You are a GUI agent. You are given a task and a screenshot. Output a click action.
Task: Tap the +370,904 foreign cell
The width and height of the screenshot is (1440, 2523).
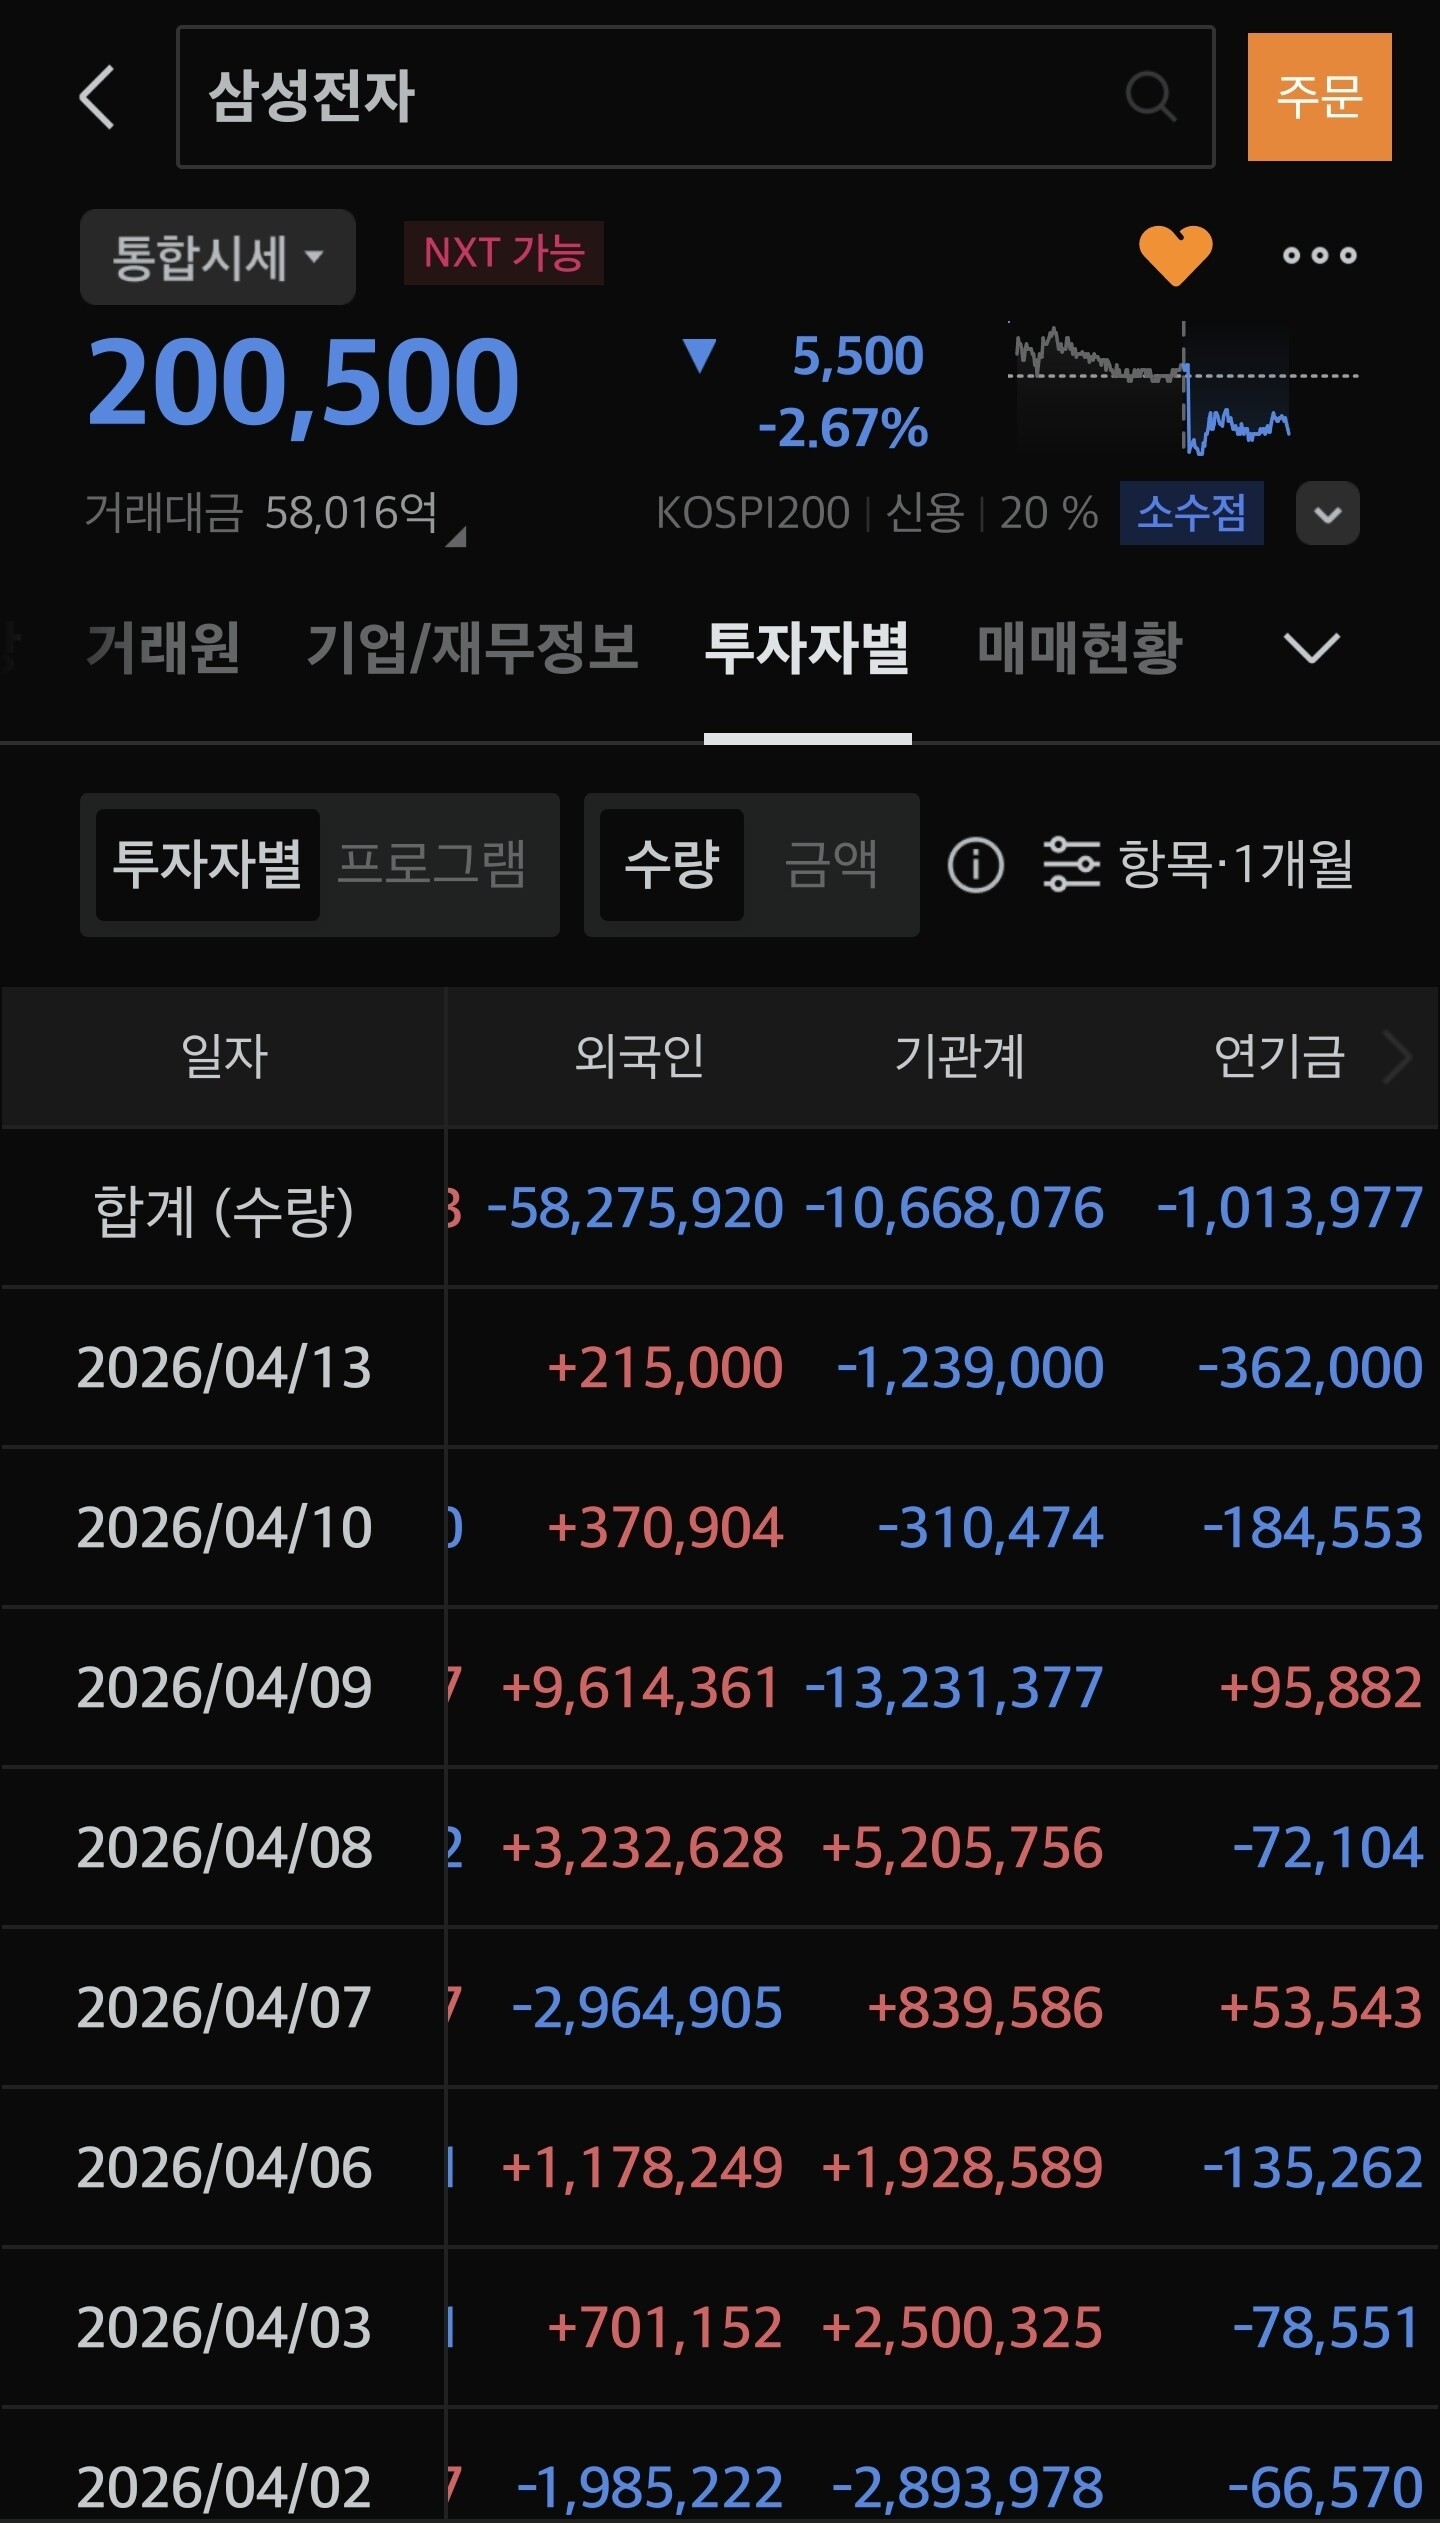pyautogui.click(x=665, y=1528)
